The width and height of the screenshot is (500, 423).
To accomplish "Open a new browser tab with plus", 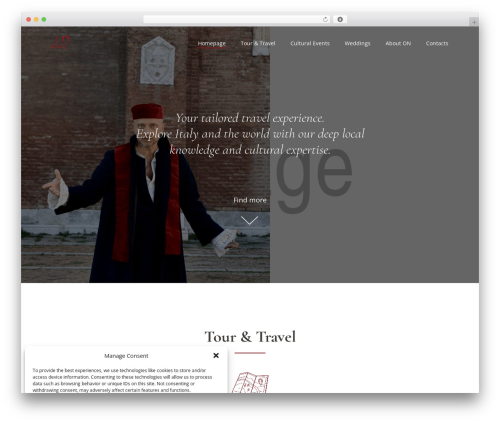I will coord(474,22).
